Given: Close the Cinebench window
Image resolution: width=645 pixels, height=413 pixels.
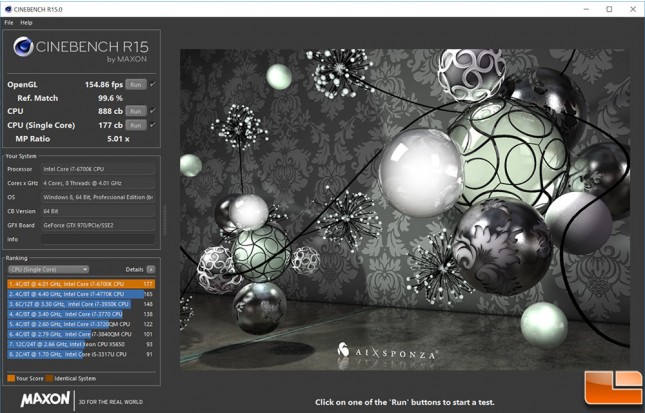Looking at the screenshot, I should click(633, 9).
